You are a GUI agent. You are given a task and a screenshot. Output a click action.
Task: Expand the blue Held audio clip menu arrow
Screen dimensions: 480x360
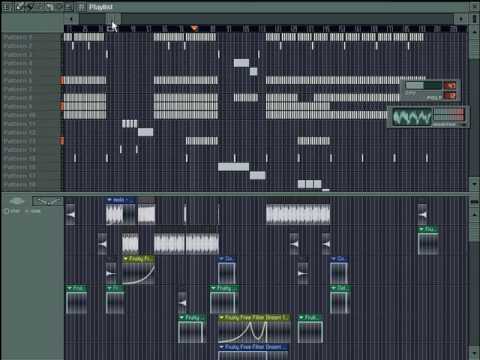tap(109, 200)
